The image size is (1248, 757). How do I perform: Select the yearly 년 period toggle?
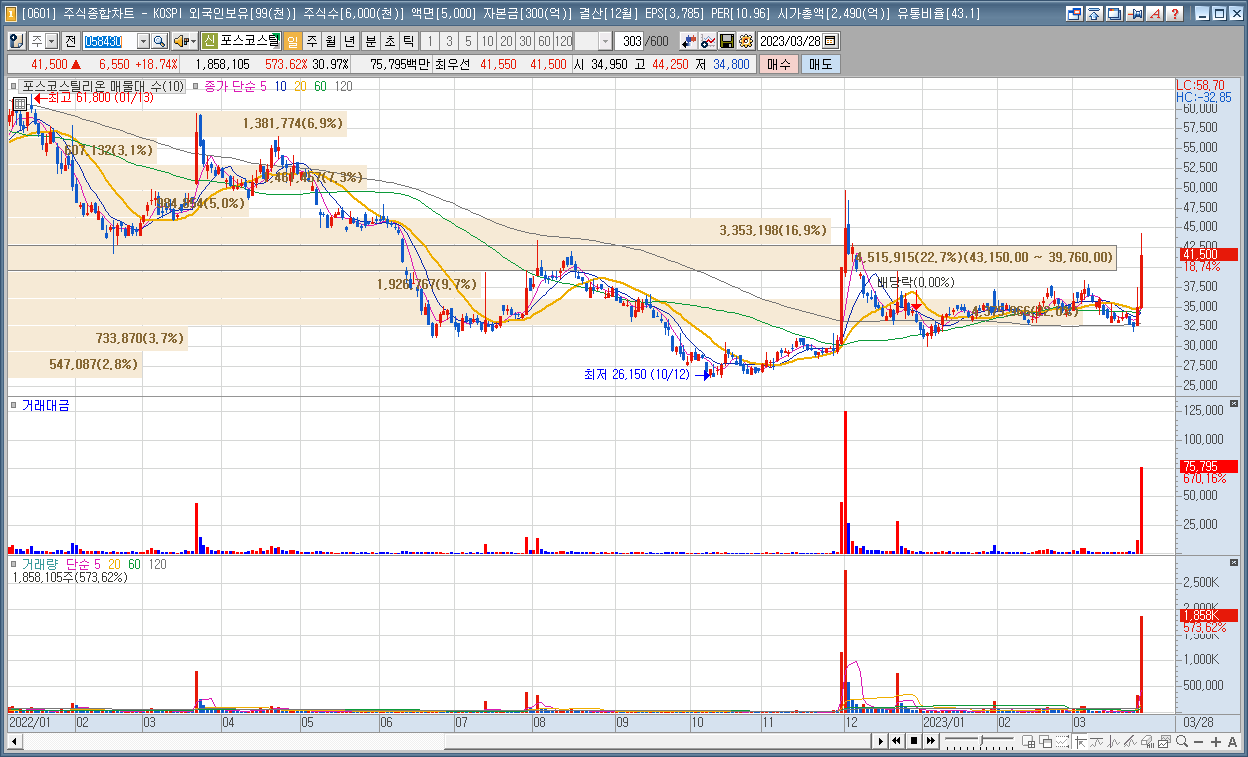tap(350, 41)
